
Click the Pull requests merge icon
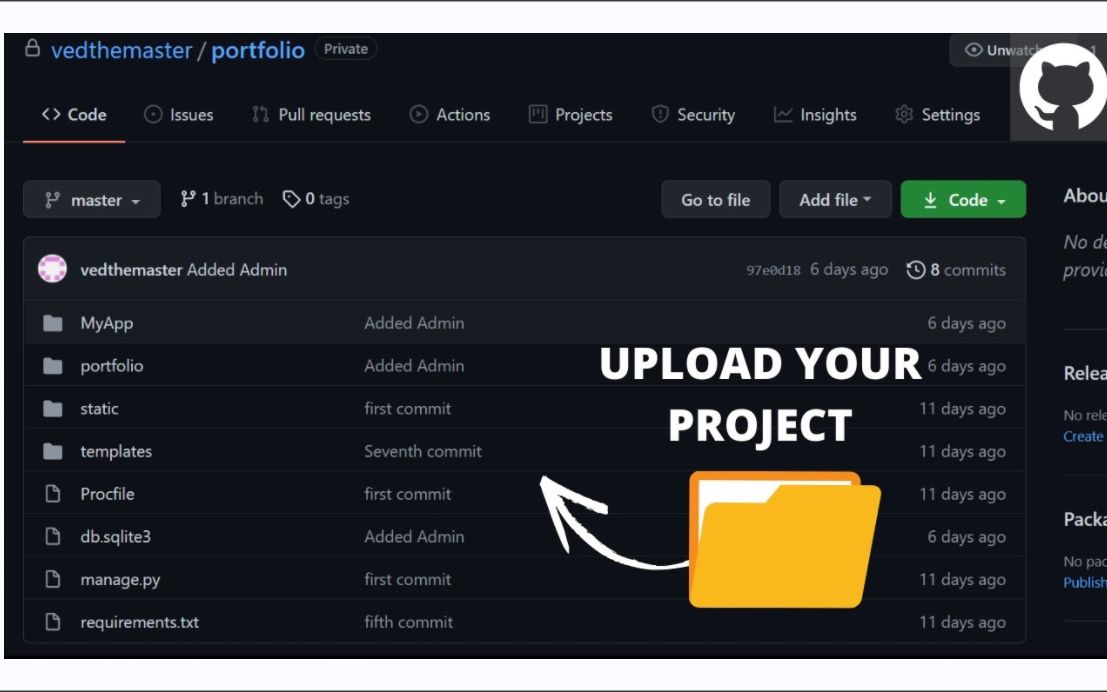pos(261,114)
